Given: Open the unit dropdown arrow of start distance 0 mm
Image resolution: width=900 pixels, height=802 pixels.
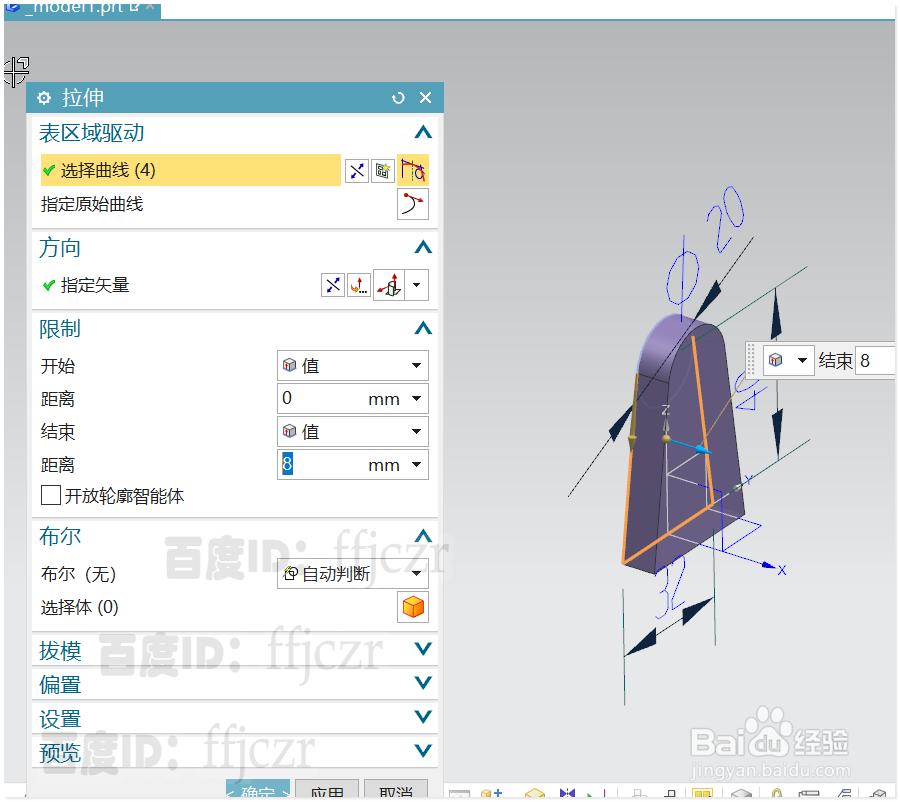Looking at the screenshot, I should pos(417,398).
